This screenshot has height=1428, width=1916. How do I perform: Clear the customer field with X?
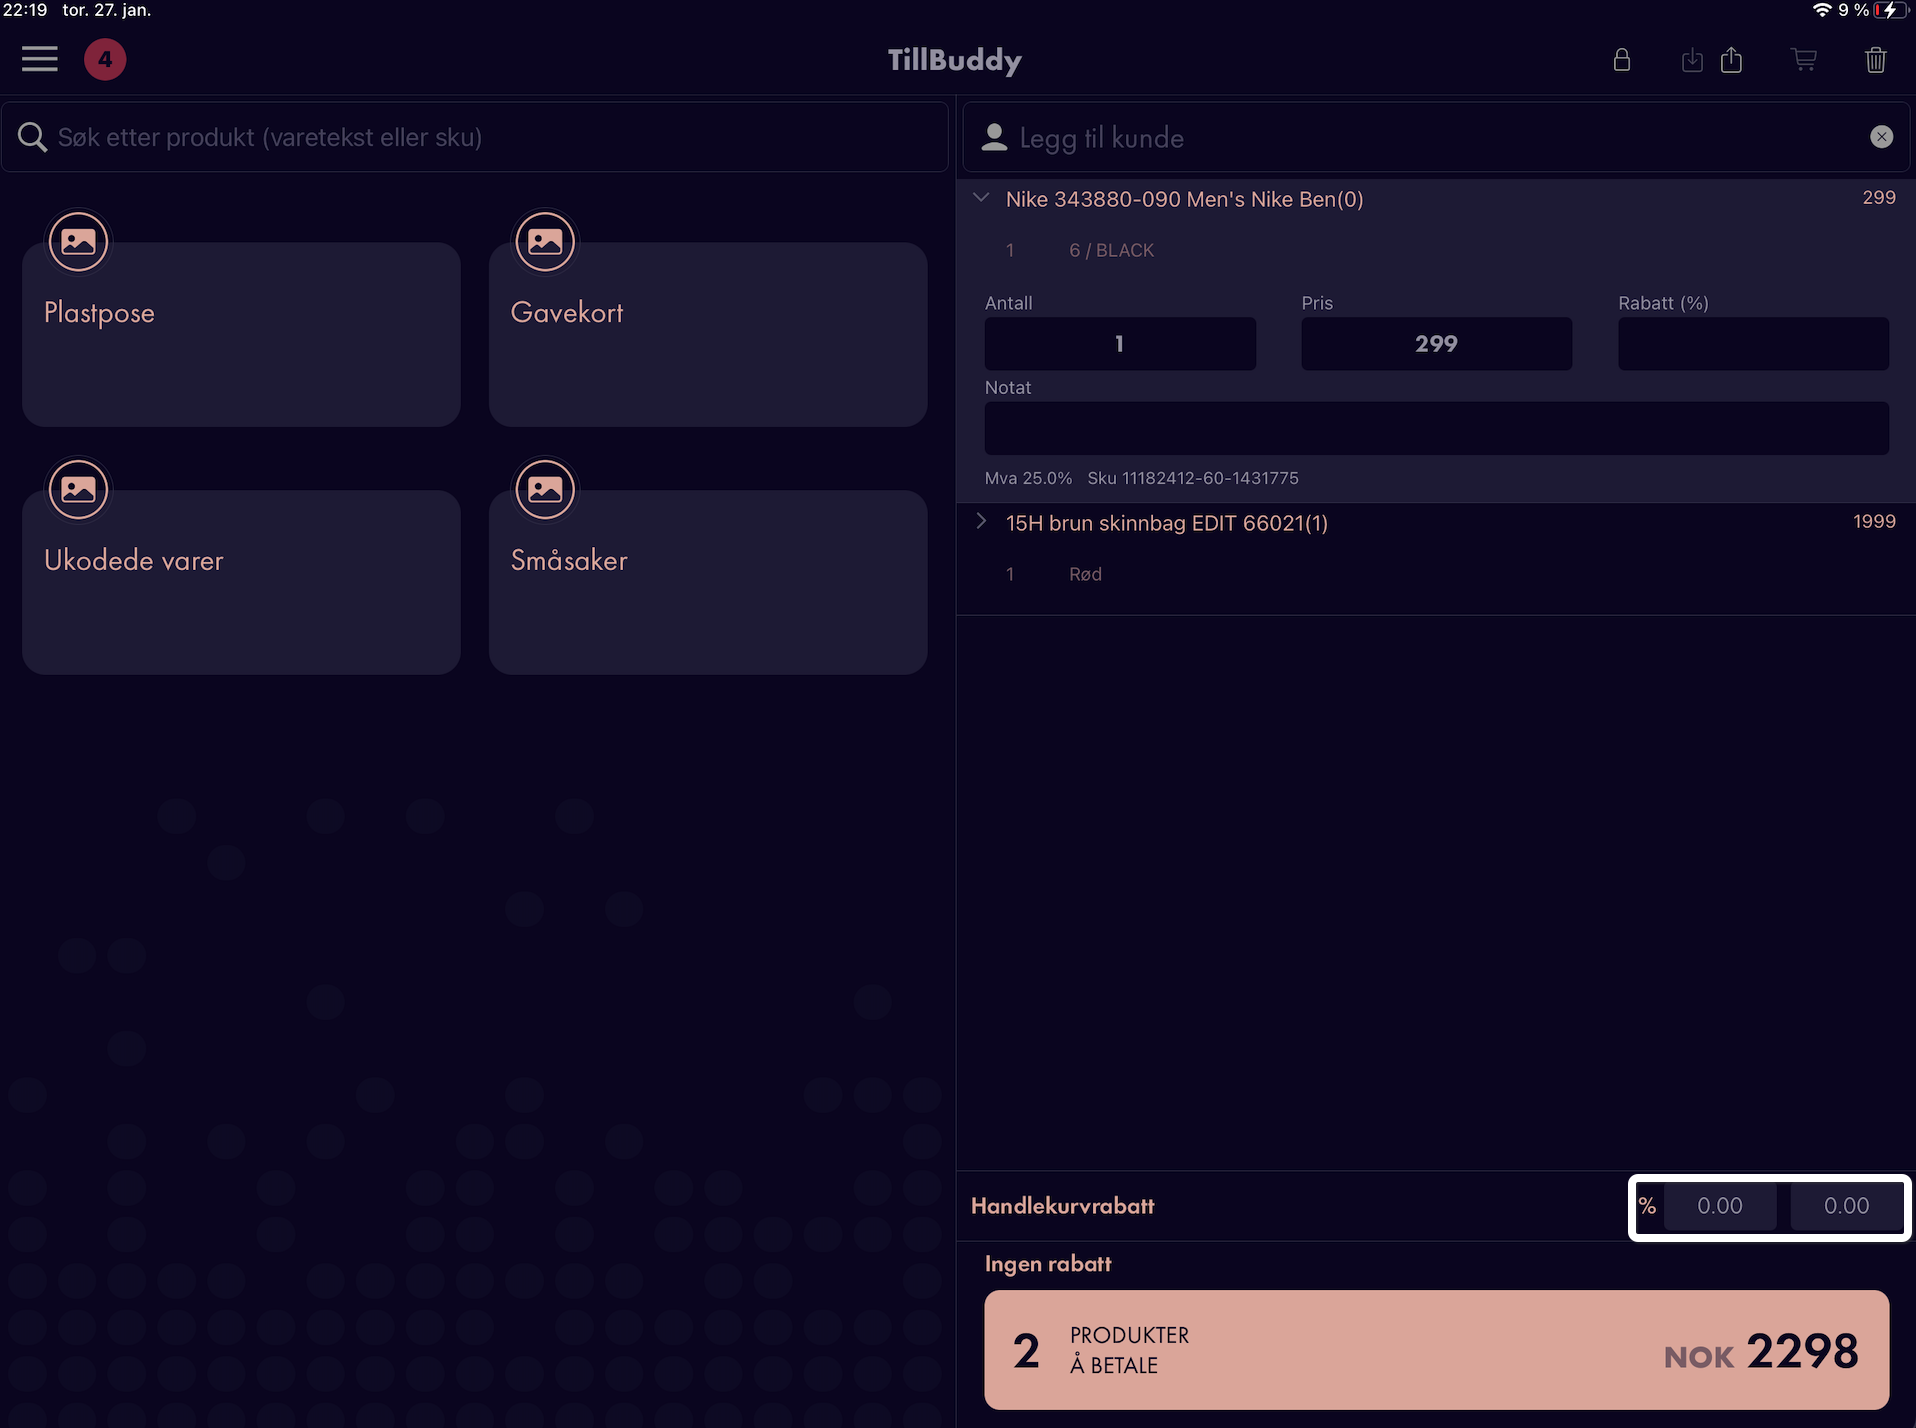tap(1881, 137)
